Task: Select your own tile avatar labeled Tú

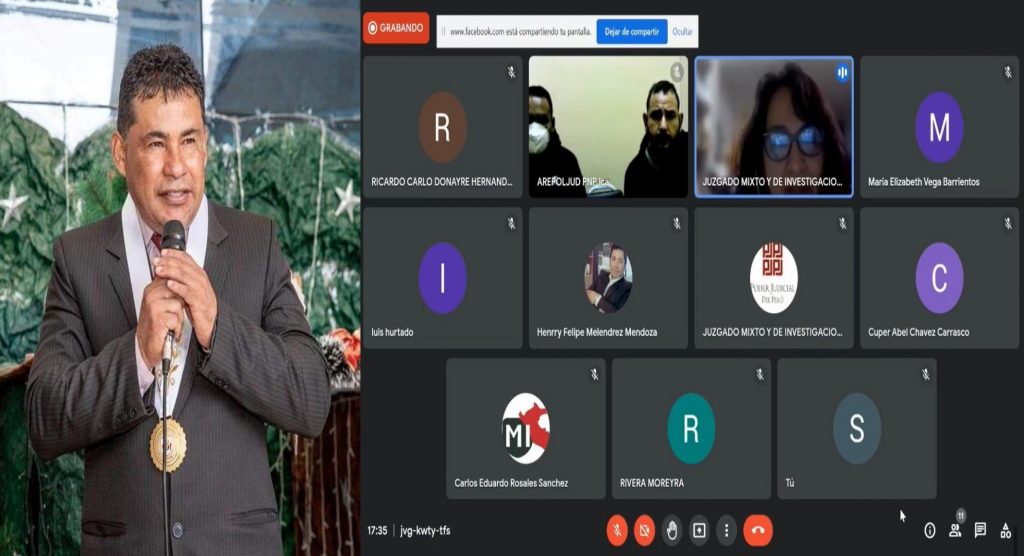Action: 857,429
